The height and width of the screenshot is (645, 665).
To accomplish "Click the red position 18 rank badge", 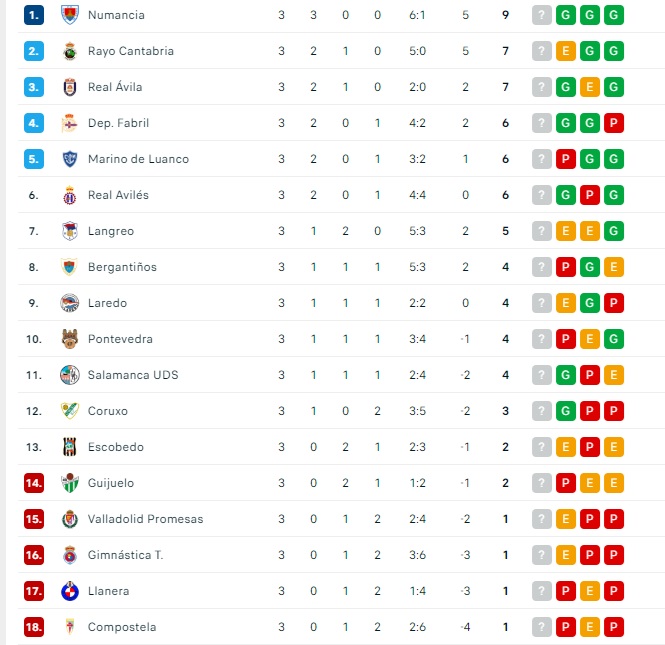I will click(35, 627).
